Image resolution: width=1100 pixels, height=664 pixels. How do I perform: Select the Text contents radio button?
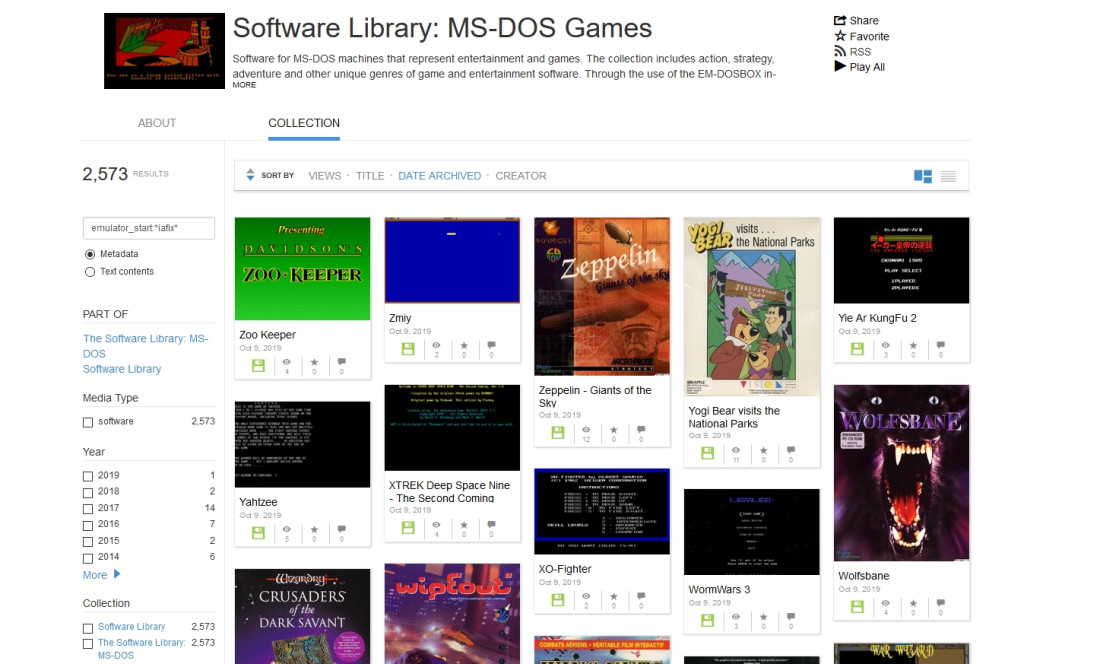[x=90, y=272]
